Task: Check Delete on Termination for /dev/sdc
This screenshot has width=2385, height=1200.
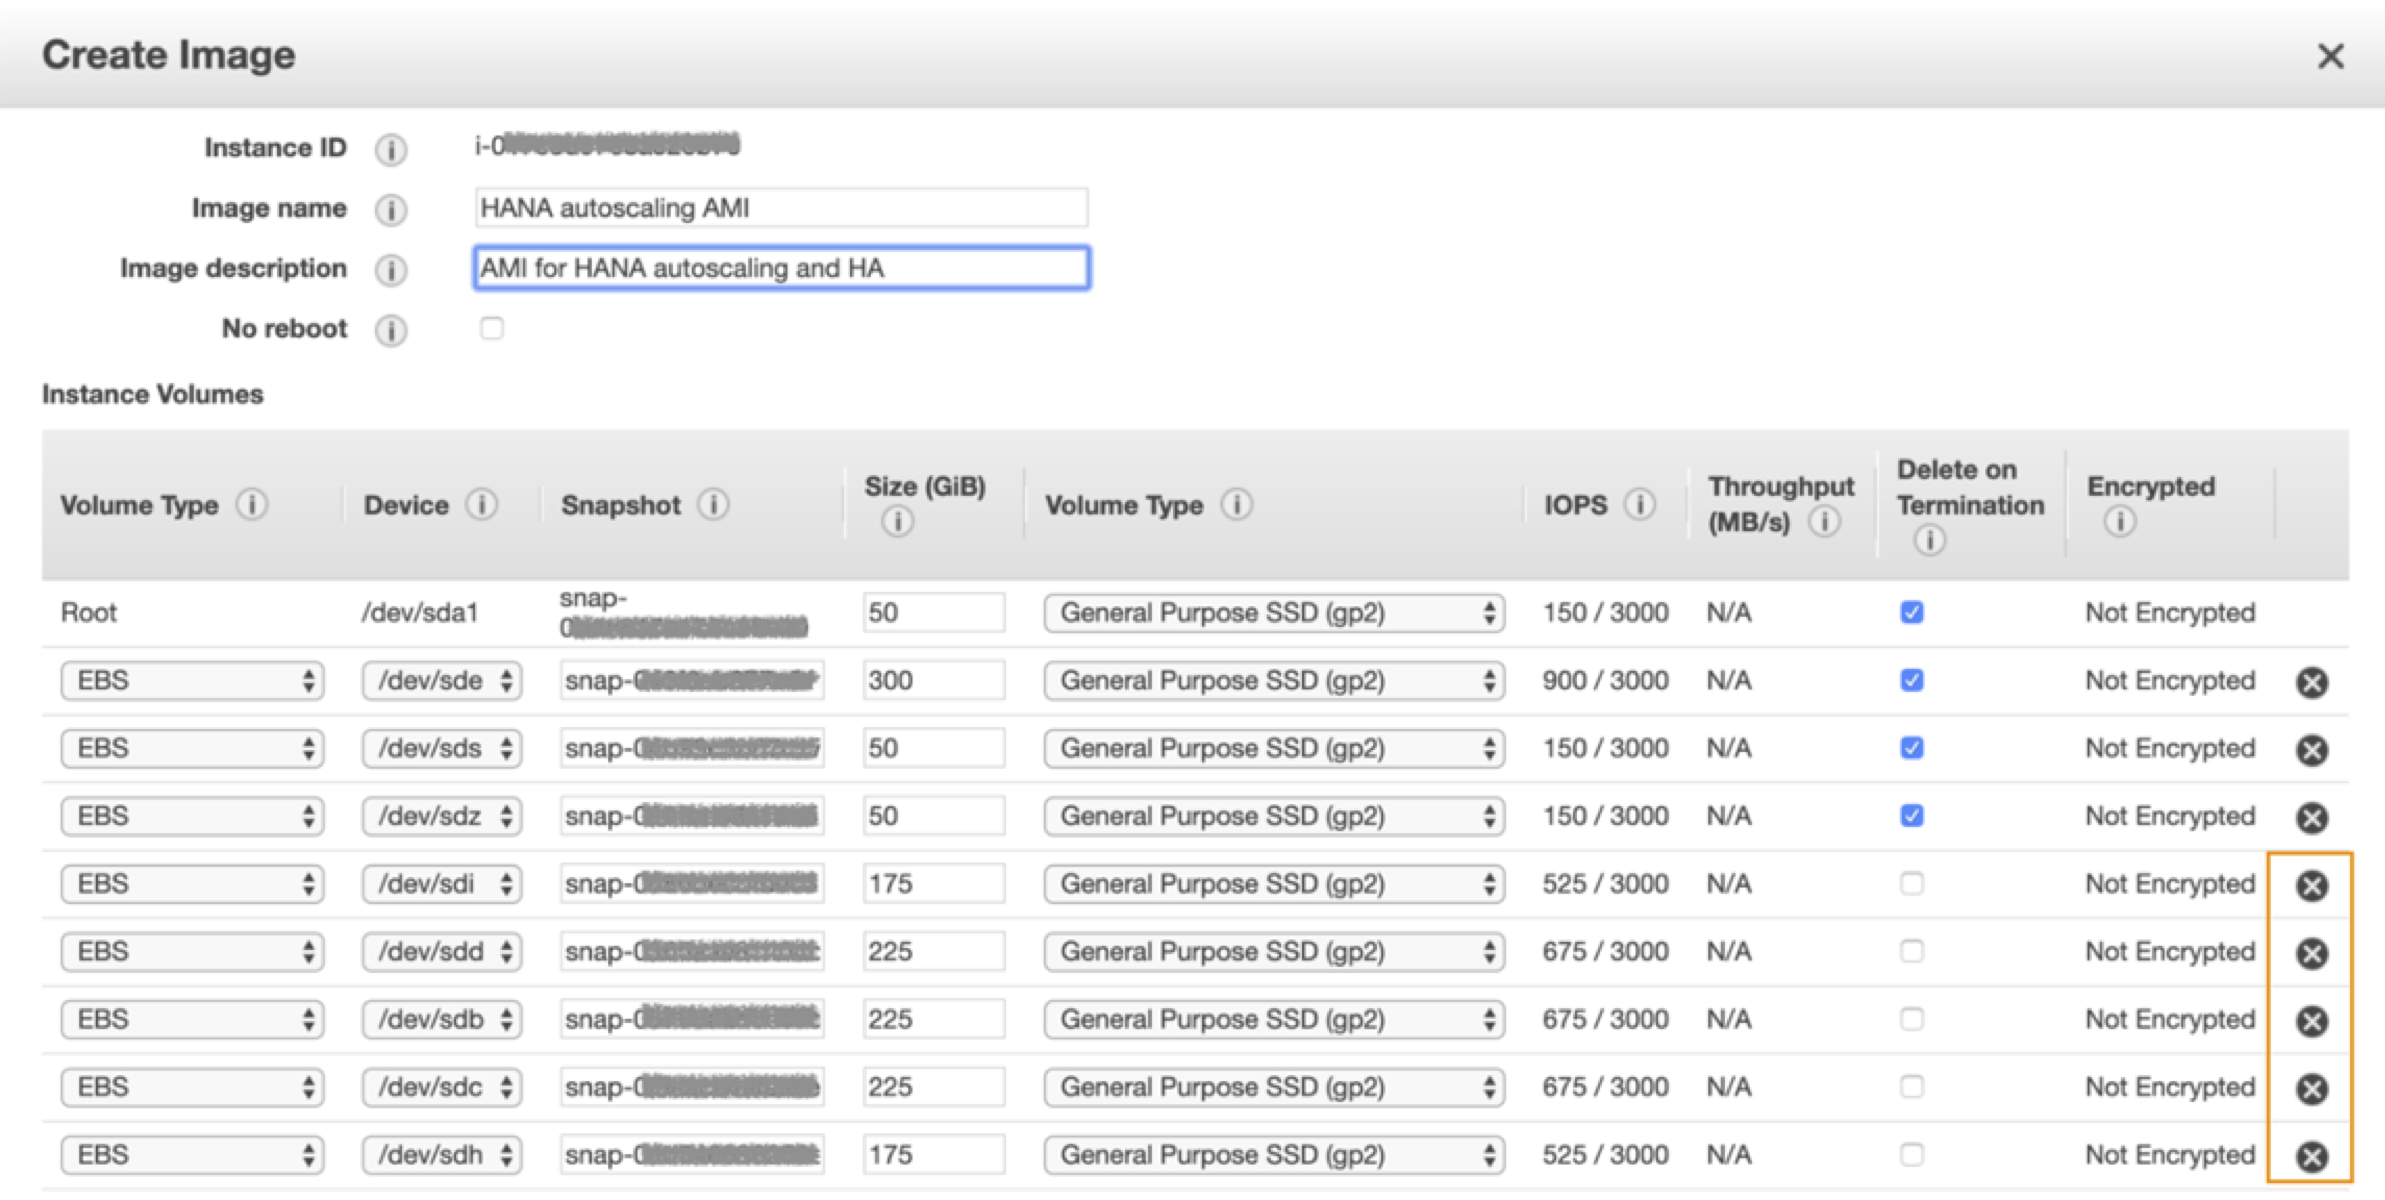Action: point(1911,1087)
